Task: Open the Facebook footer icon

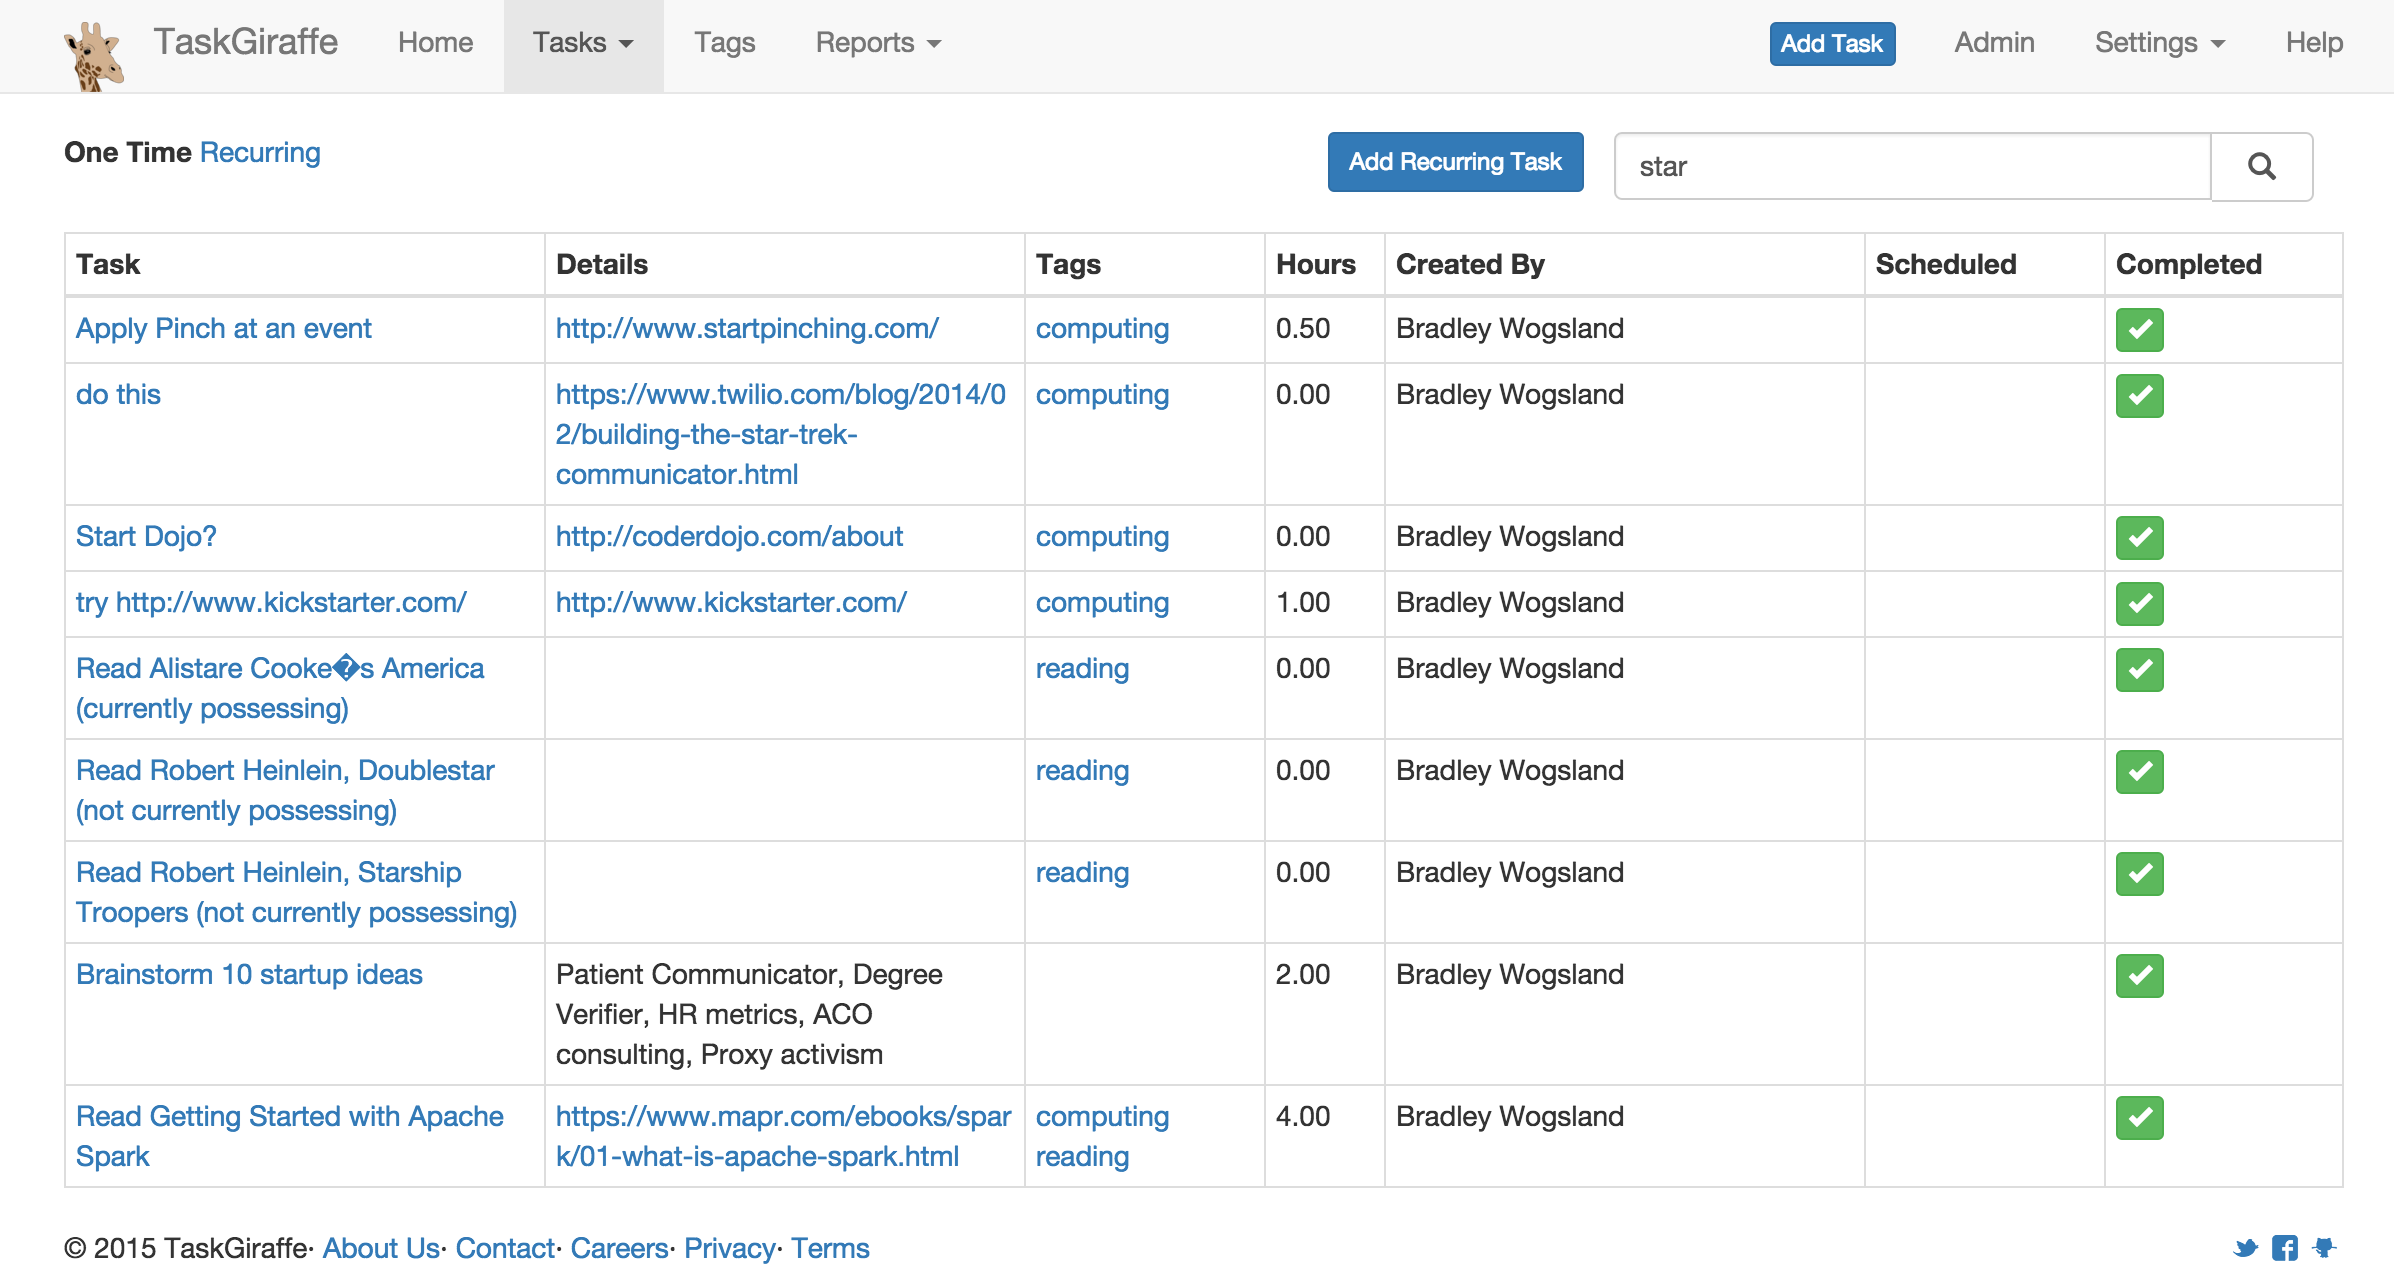Action: (2285, 1247)
